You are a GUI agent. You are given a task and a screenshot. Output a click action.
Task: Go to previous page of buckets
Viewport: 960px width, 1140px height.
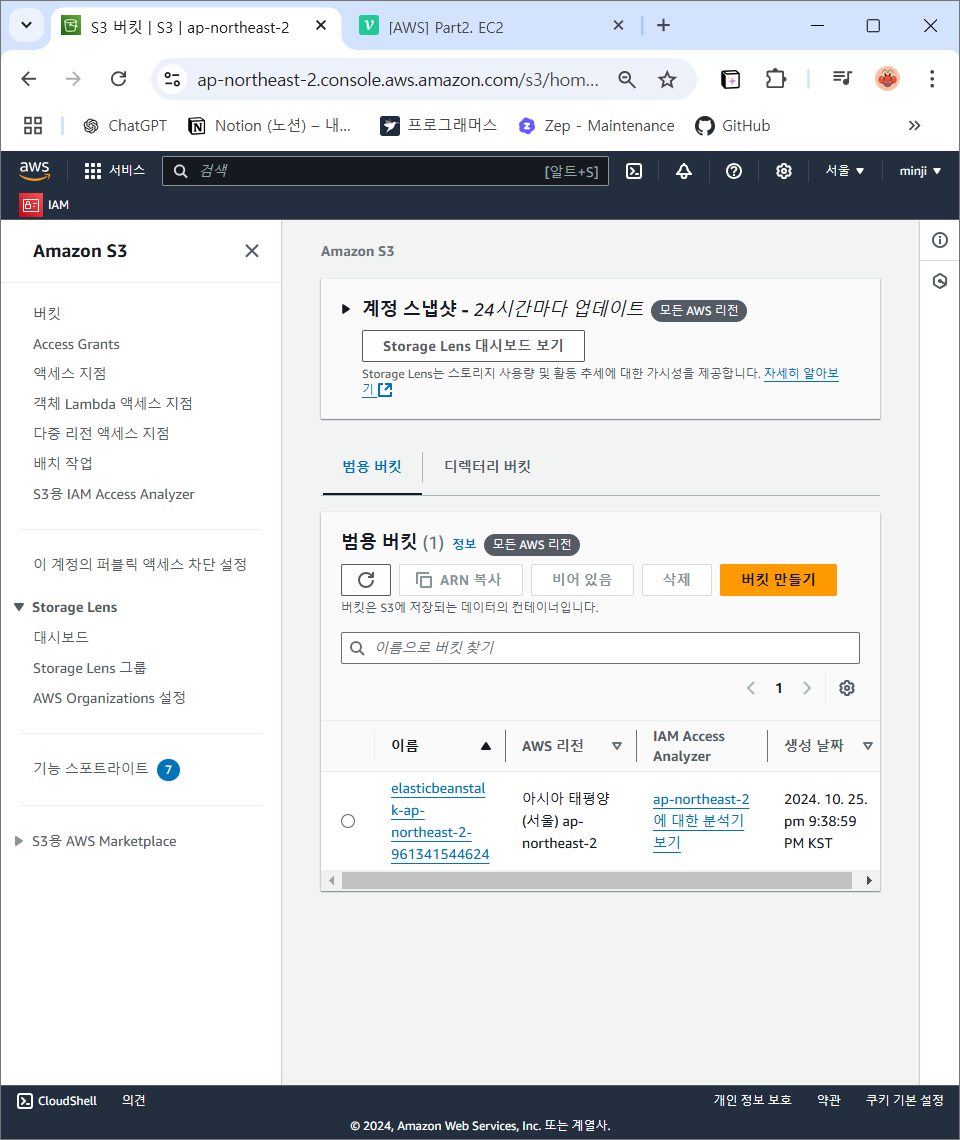[751, 688]
